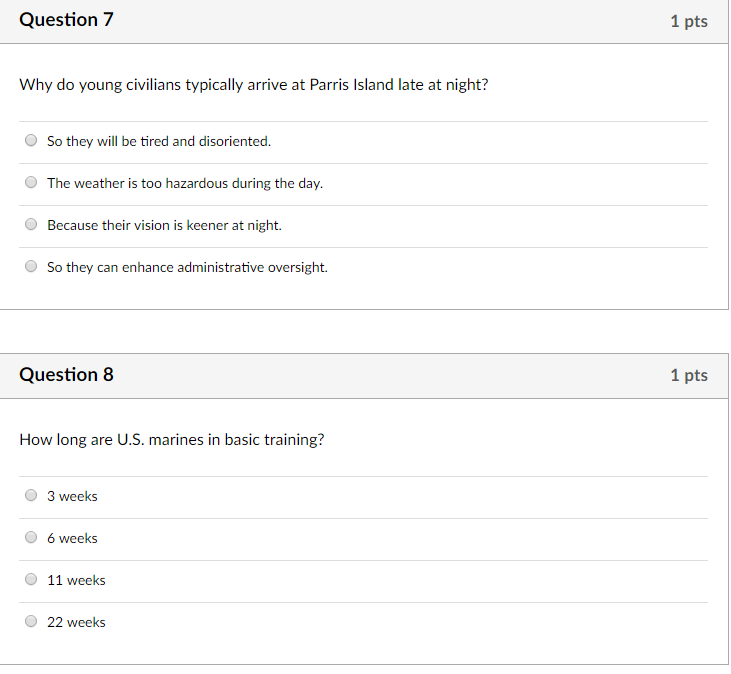Click answer text 'So they will be tired and disoriented.'
Viewport: 731px width, 674px height.
coord(159,141)
